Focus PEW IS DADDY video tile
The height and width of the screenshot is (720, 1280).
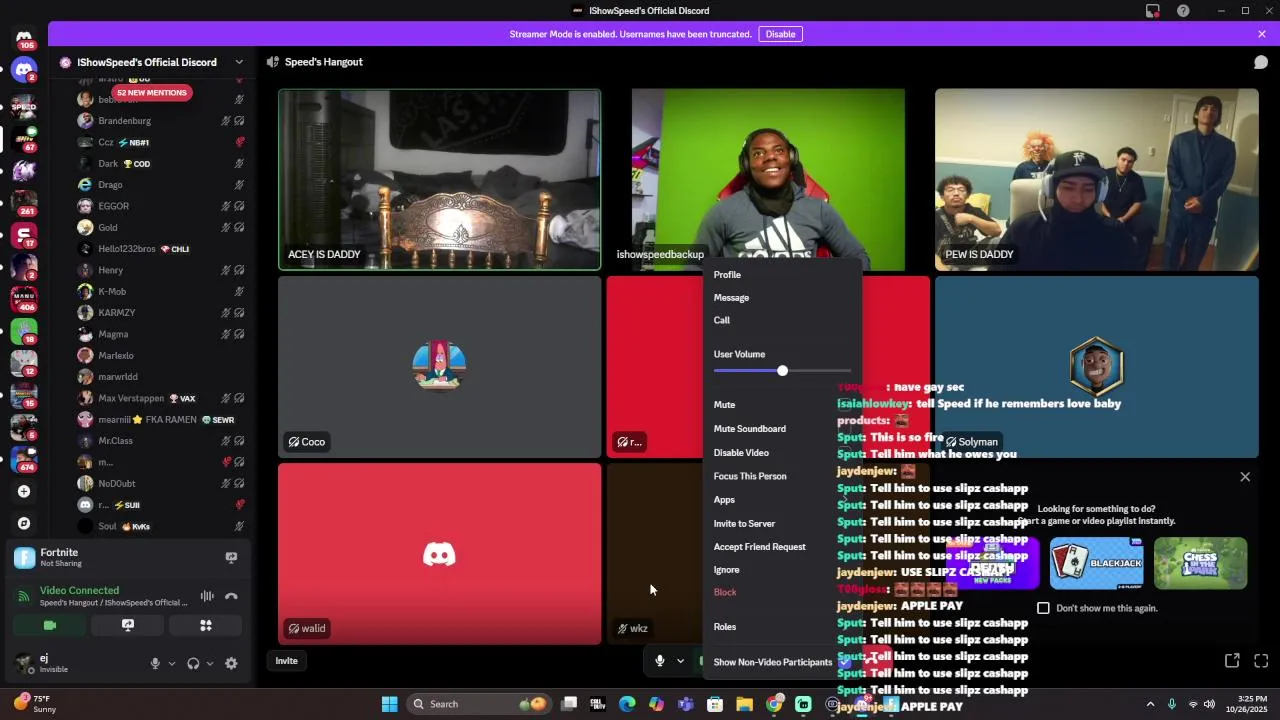coord(1097,180)
